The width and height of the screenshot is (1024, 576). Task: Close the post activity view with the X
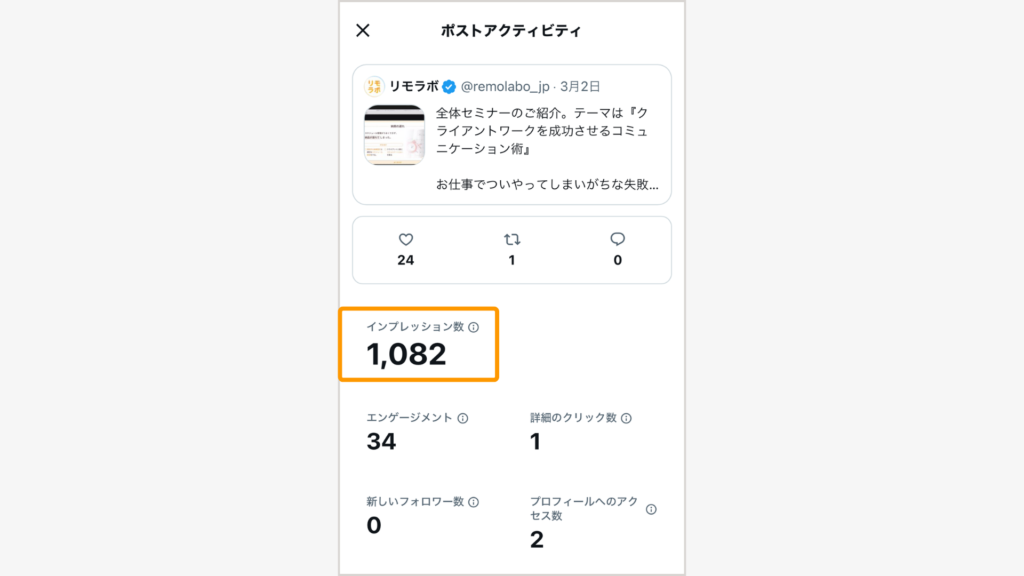coord(362,31)
